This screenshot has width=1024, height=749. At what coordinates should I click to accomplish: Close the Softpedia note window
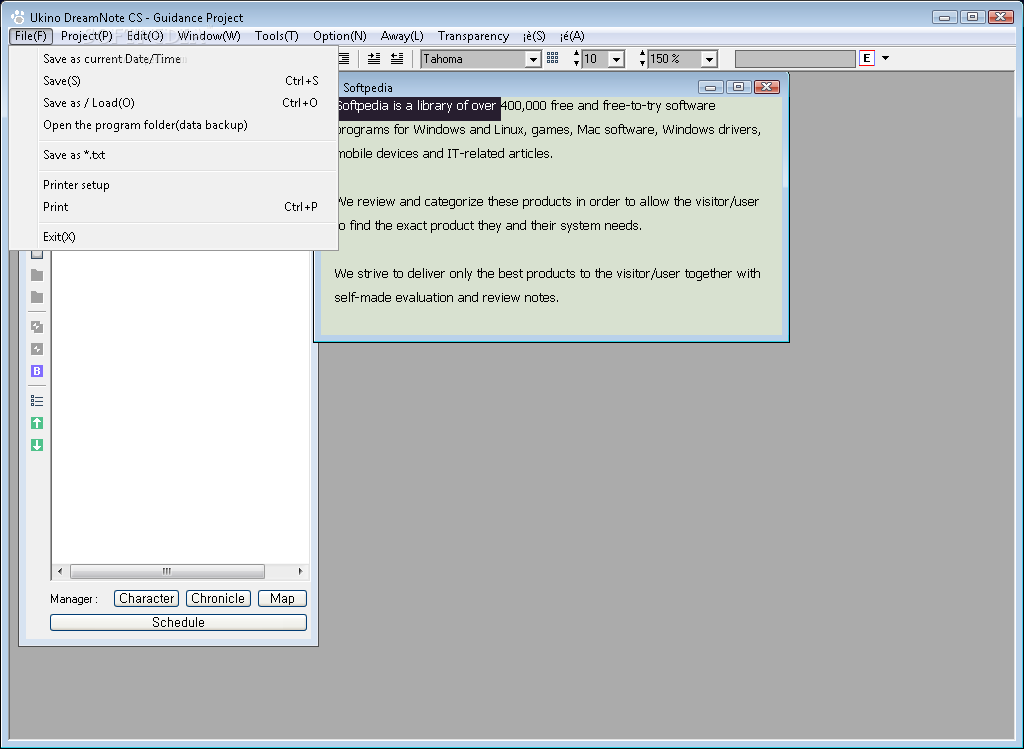point(767,87)
